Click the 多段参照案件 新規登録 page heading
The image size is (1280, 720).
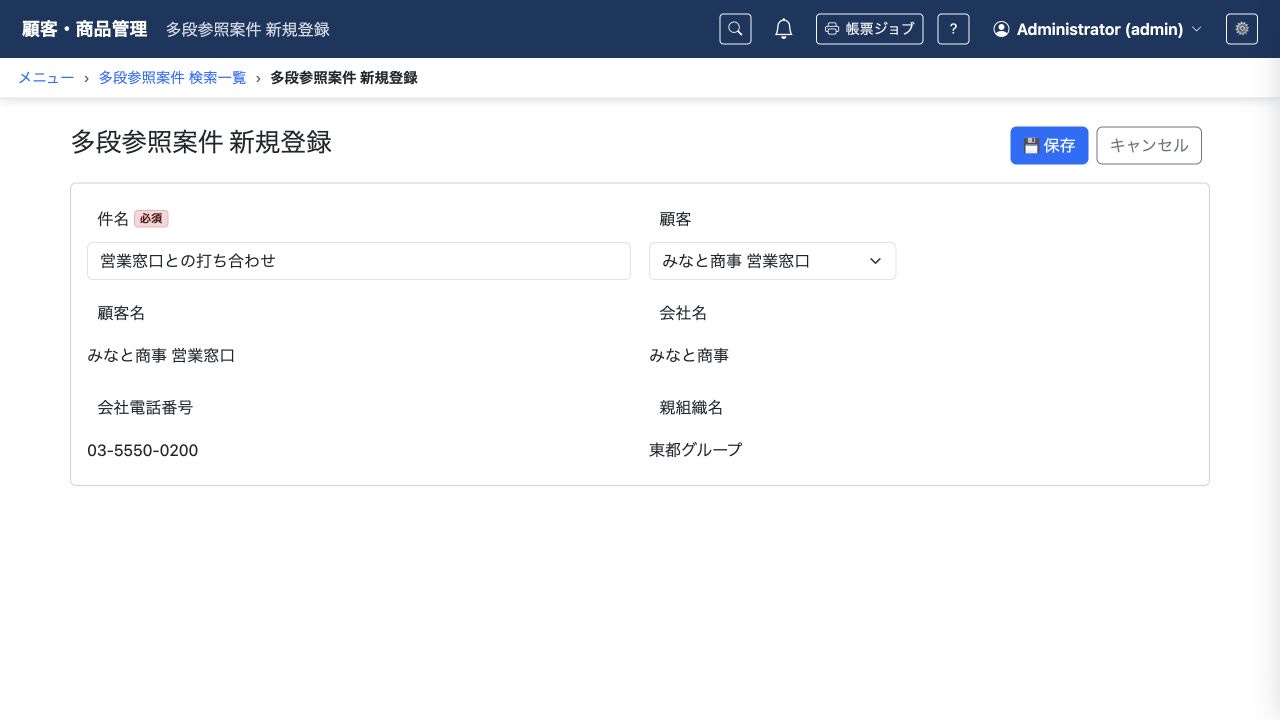click(201, 142)
